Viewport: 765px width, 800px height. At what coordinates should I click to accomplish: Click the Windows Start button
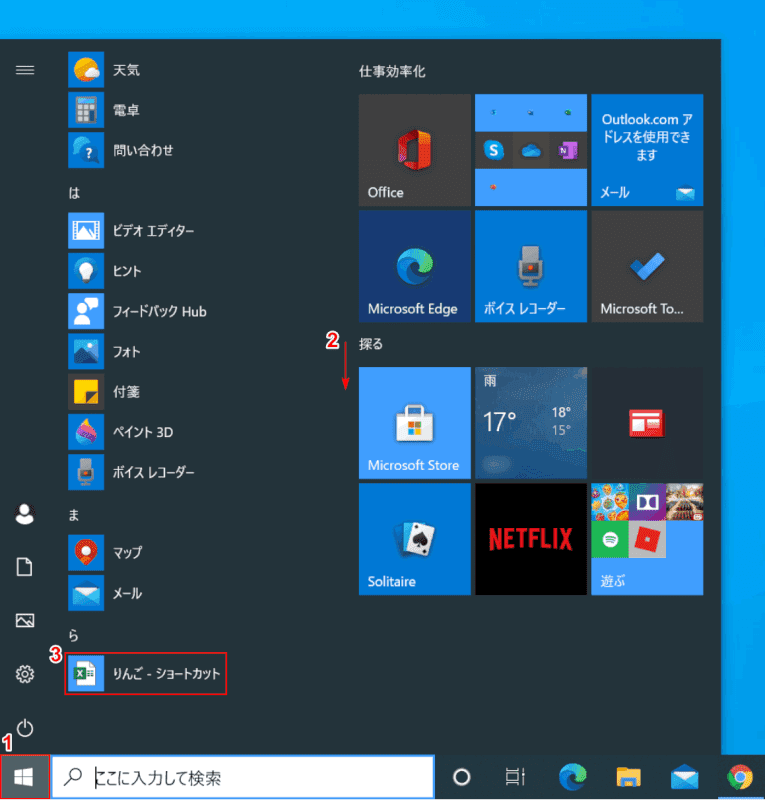tap(24, 777)
